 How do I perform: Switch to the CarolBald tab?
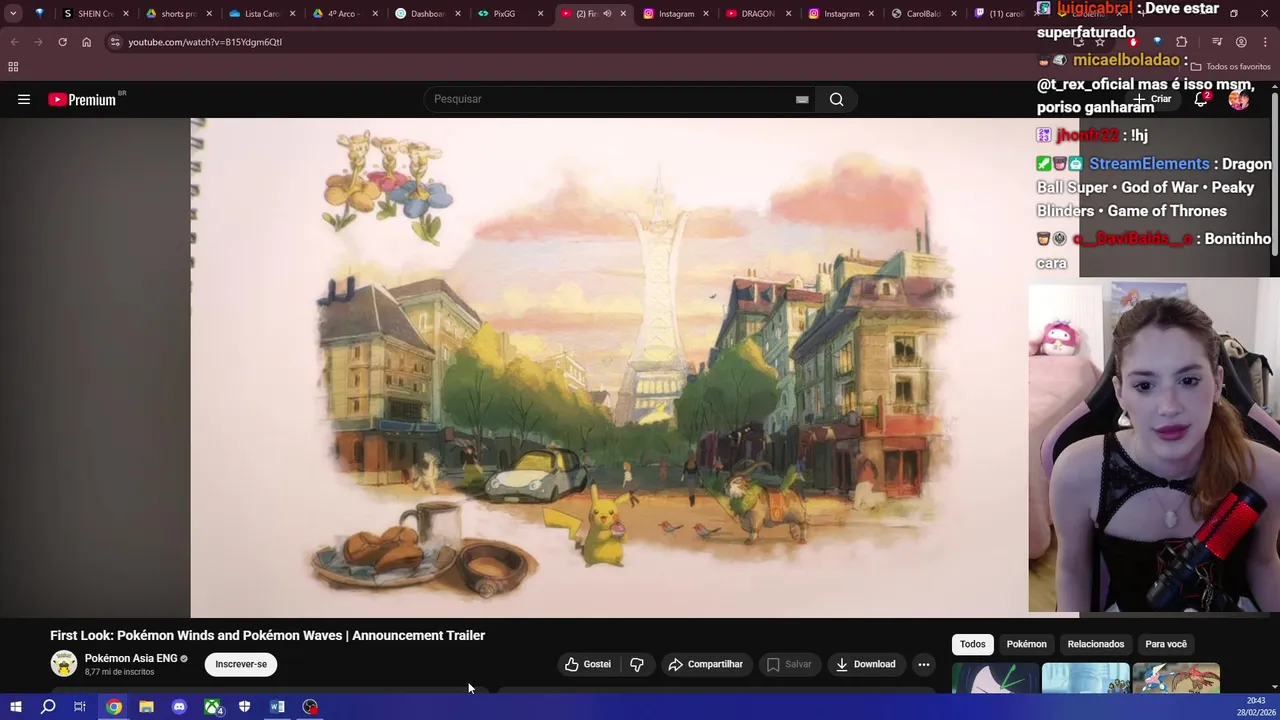point(918,14)
